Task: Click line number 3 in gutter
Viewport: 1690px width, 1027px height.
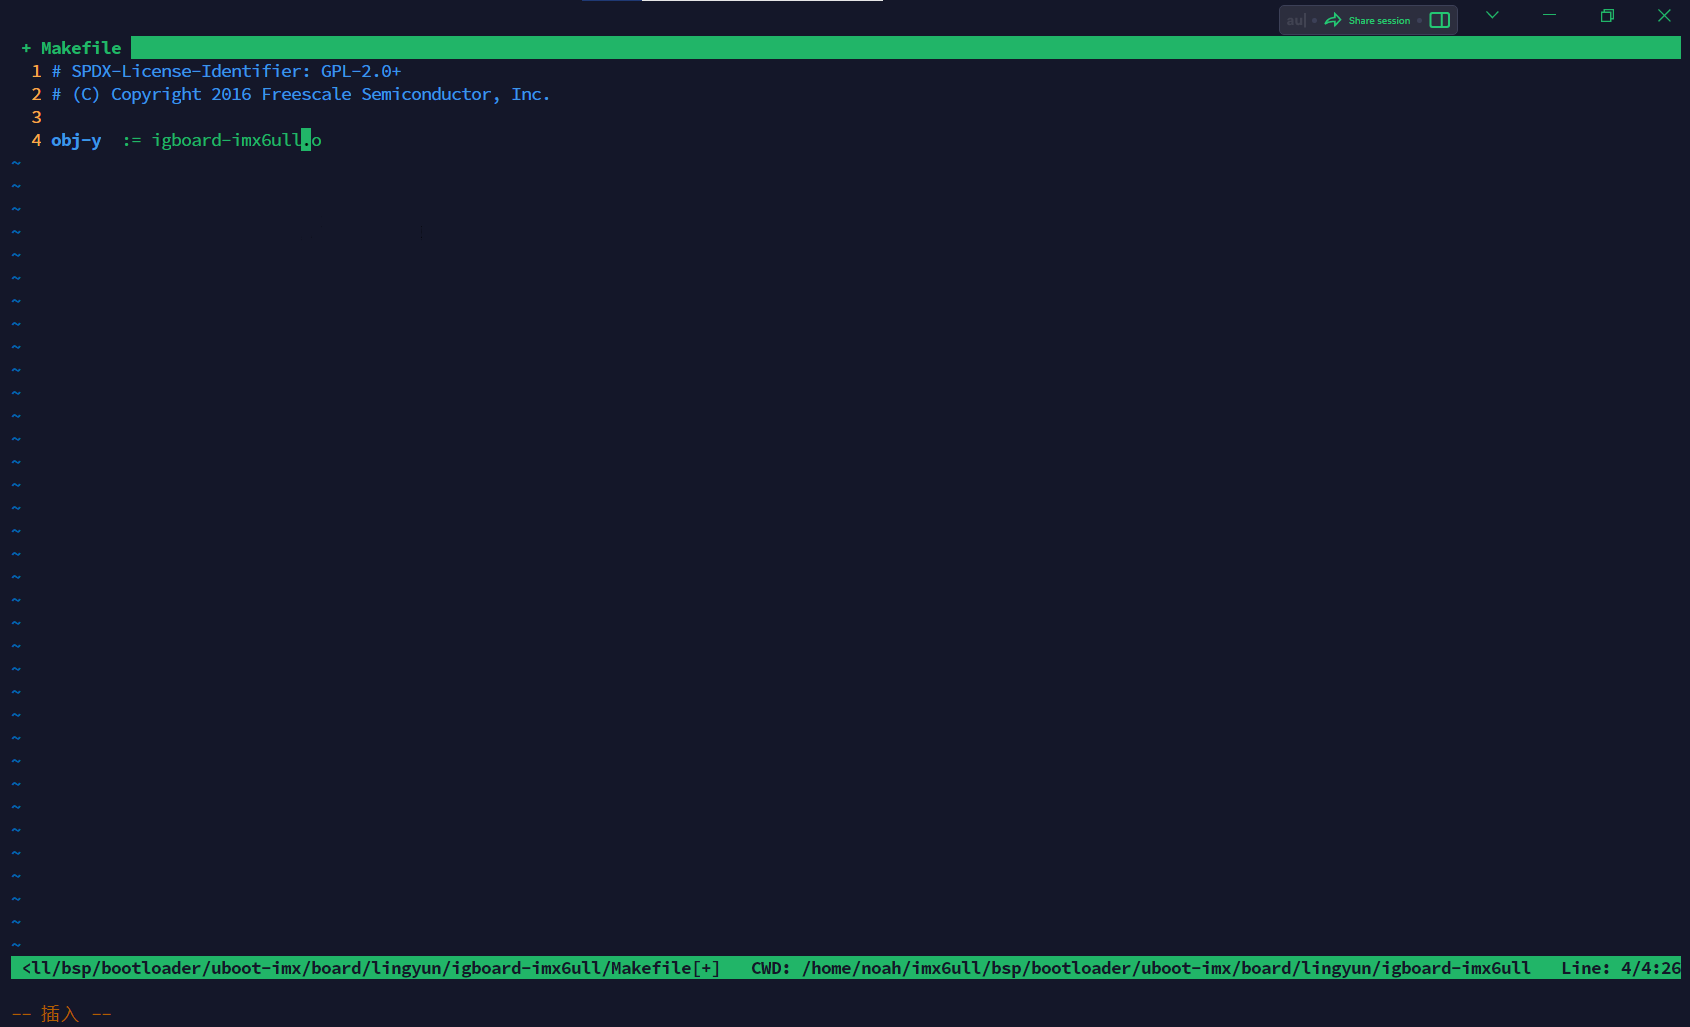Action: (x=36, y=117)
